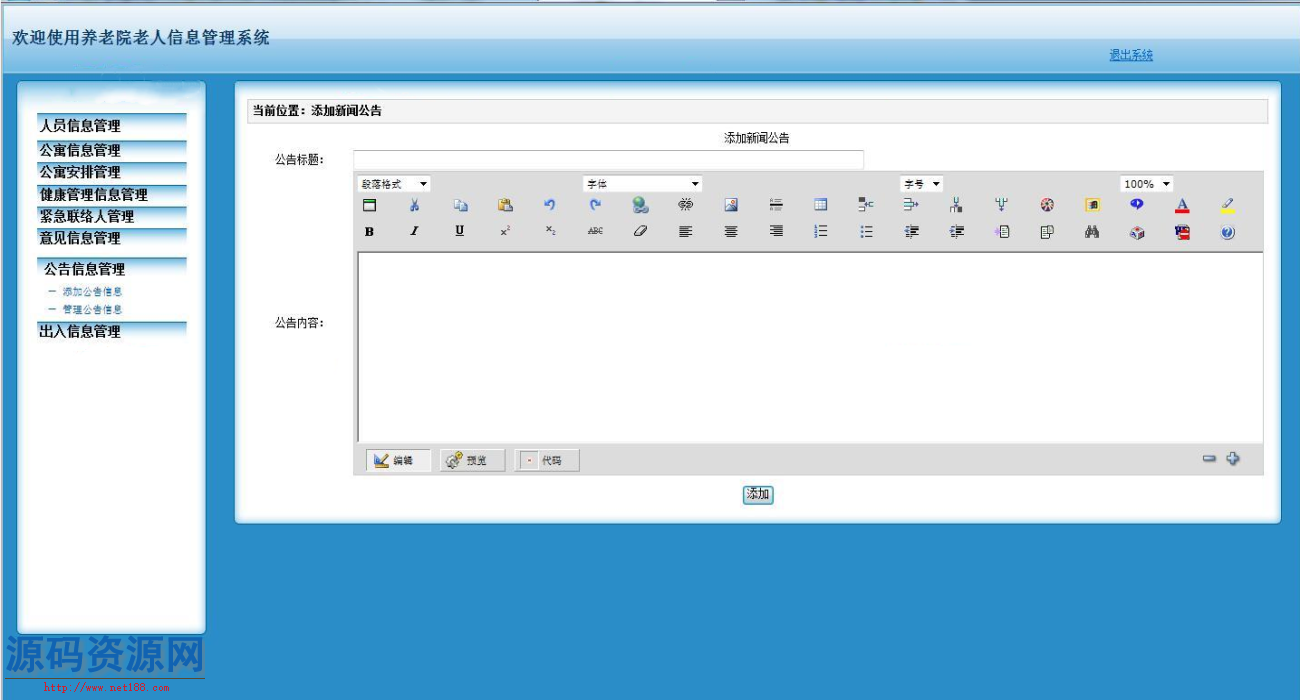Viewport: 1300px width, 700px height.
Task: Enlarge the editor area with the plus icon
Action: tap(1233, 459)
